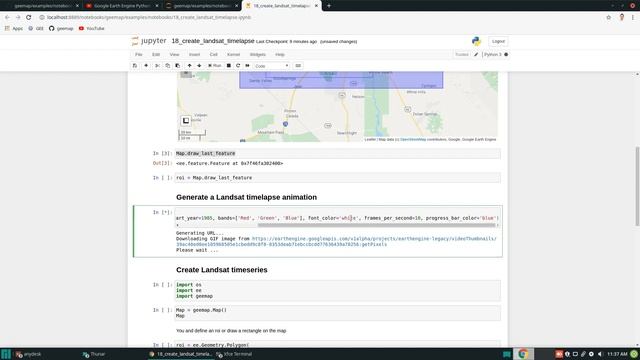640x360 pixels.
Task: Open the cell type Code dropdown
Action: pos(271,66)
